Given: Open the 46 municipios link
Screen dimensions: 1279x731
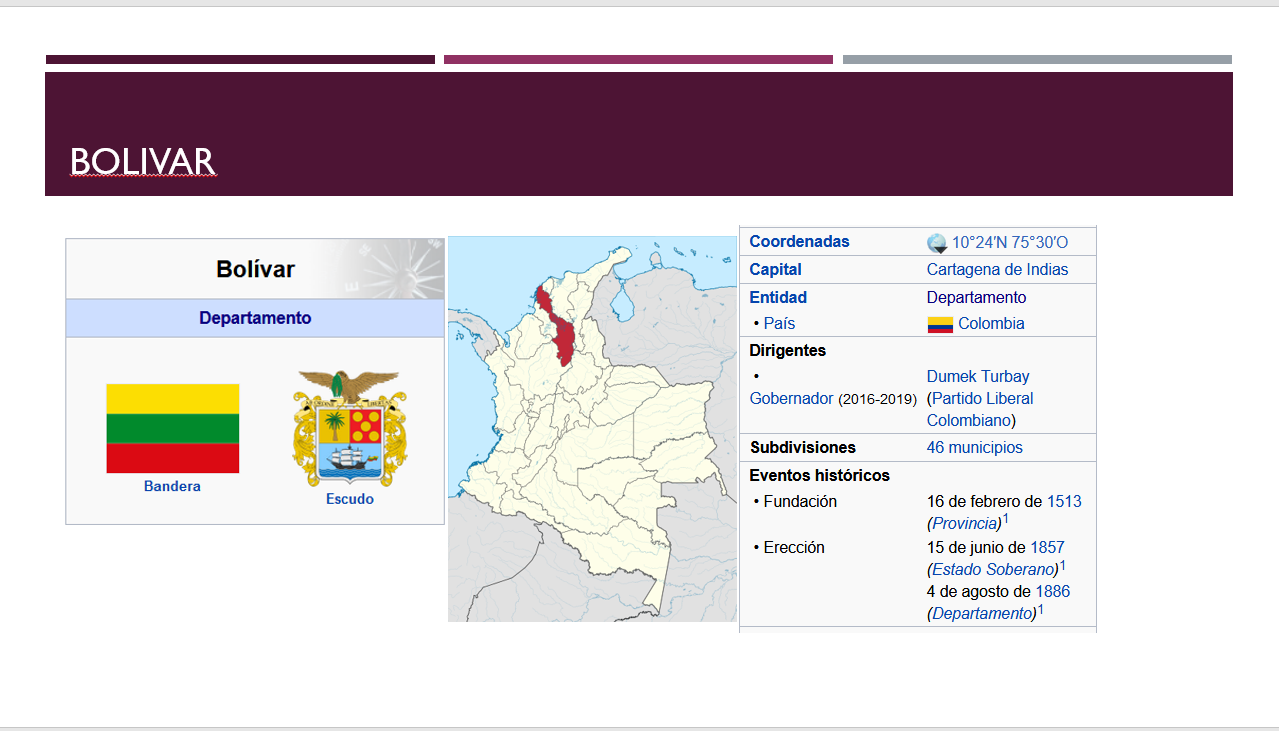Looking at the screenshot, I should click(x=975, y=448).
